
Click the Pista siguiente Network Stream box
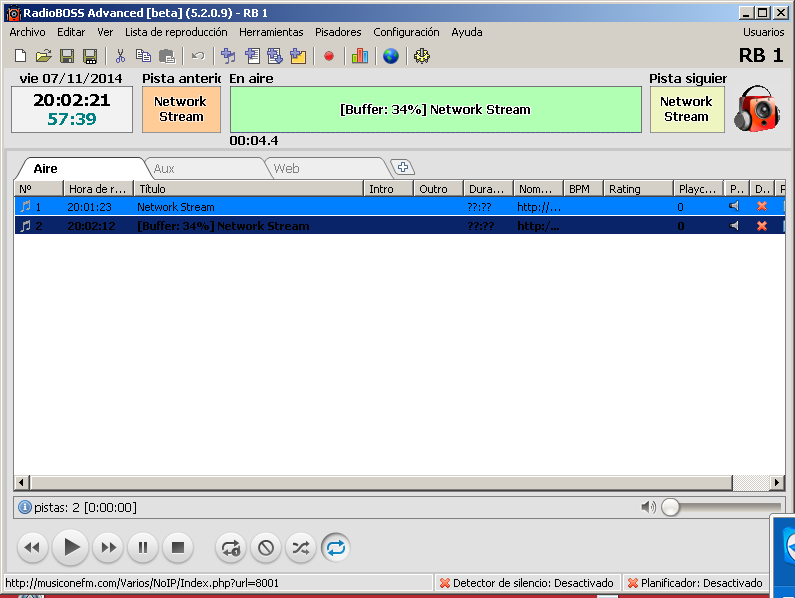coord(686,109)
